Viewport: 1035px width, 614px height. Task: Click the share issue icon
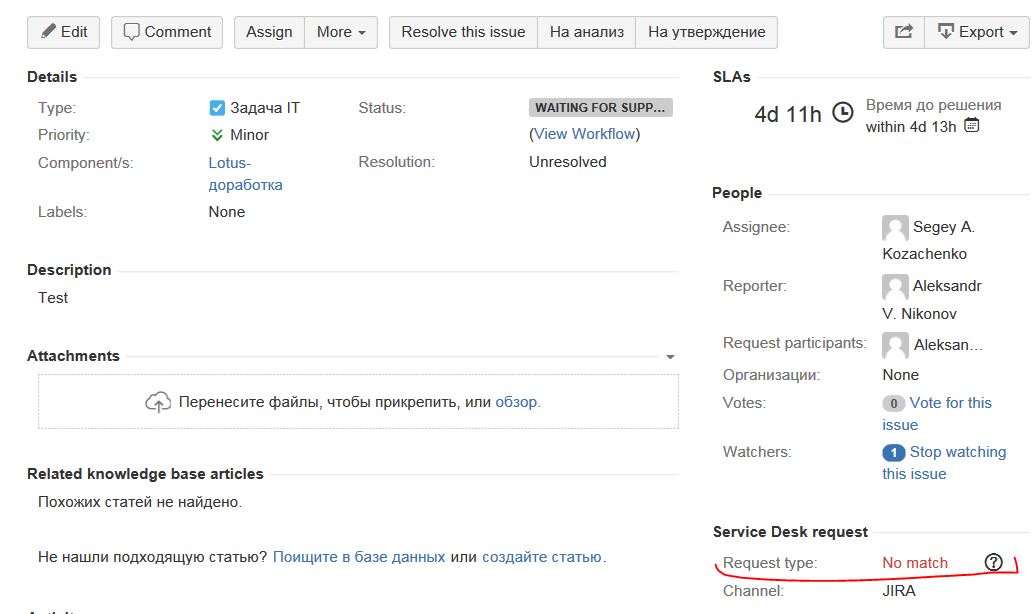904,32
